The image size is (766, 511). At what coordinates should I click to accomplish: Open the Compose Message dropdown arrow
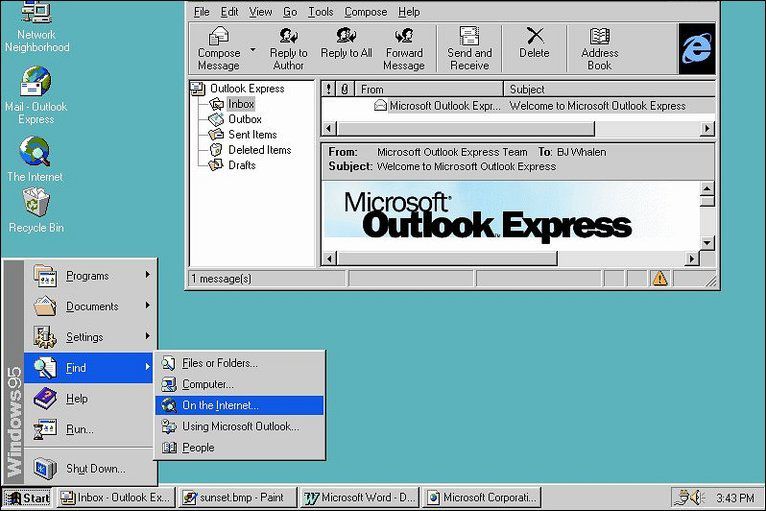(253, 49)
